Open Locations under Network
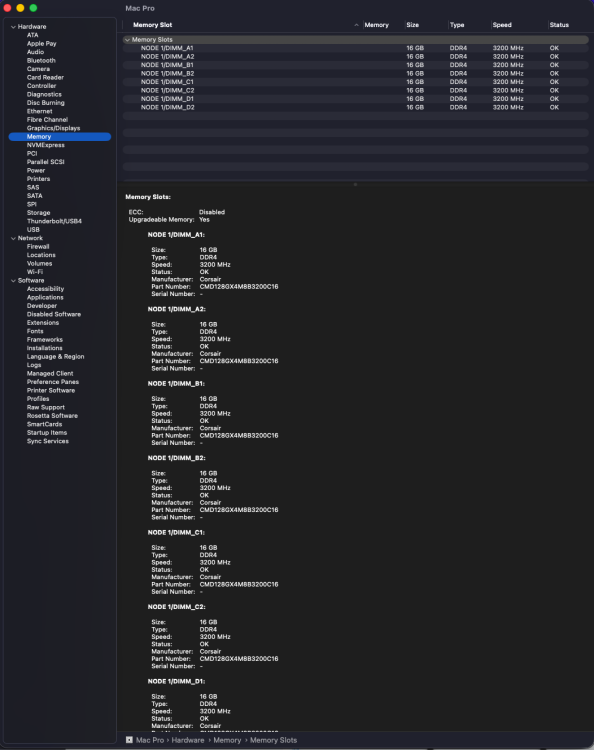594x750 pixels. [x=41, y=255]
